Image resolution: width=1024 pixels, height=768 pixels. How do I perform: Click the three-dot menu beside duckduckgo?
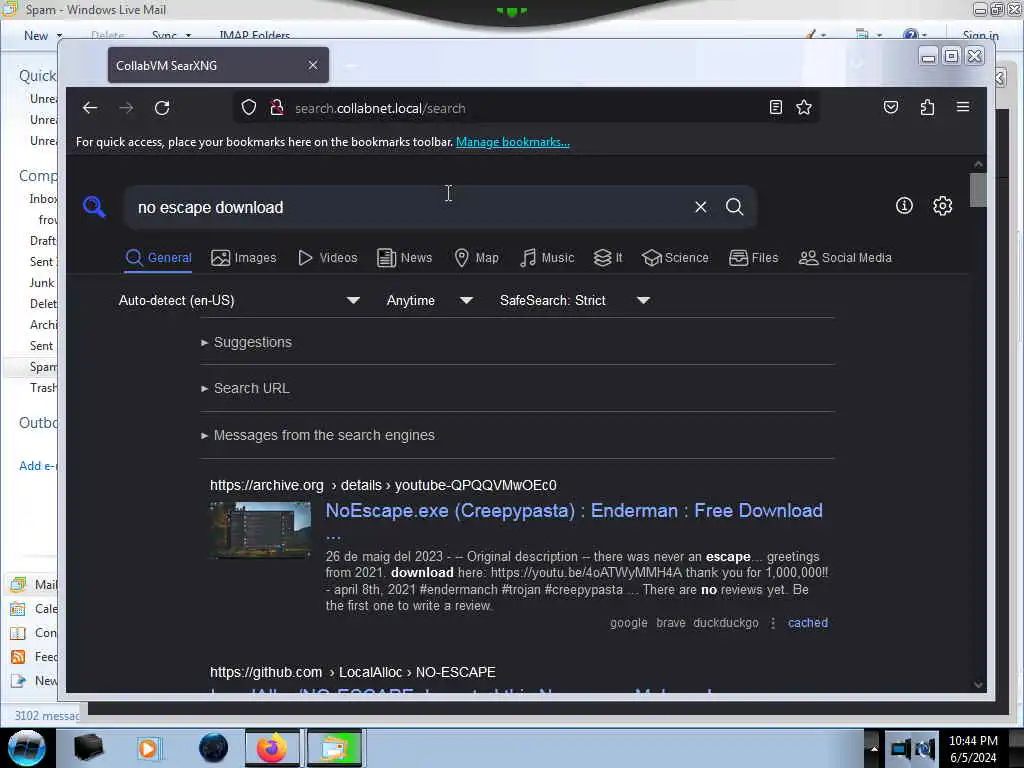(x=773, y=623)
